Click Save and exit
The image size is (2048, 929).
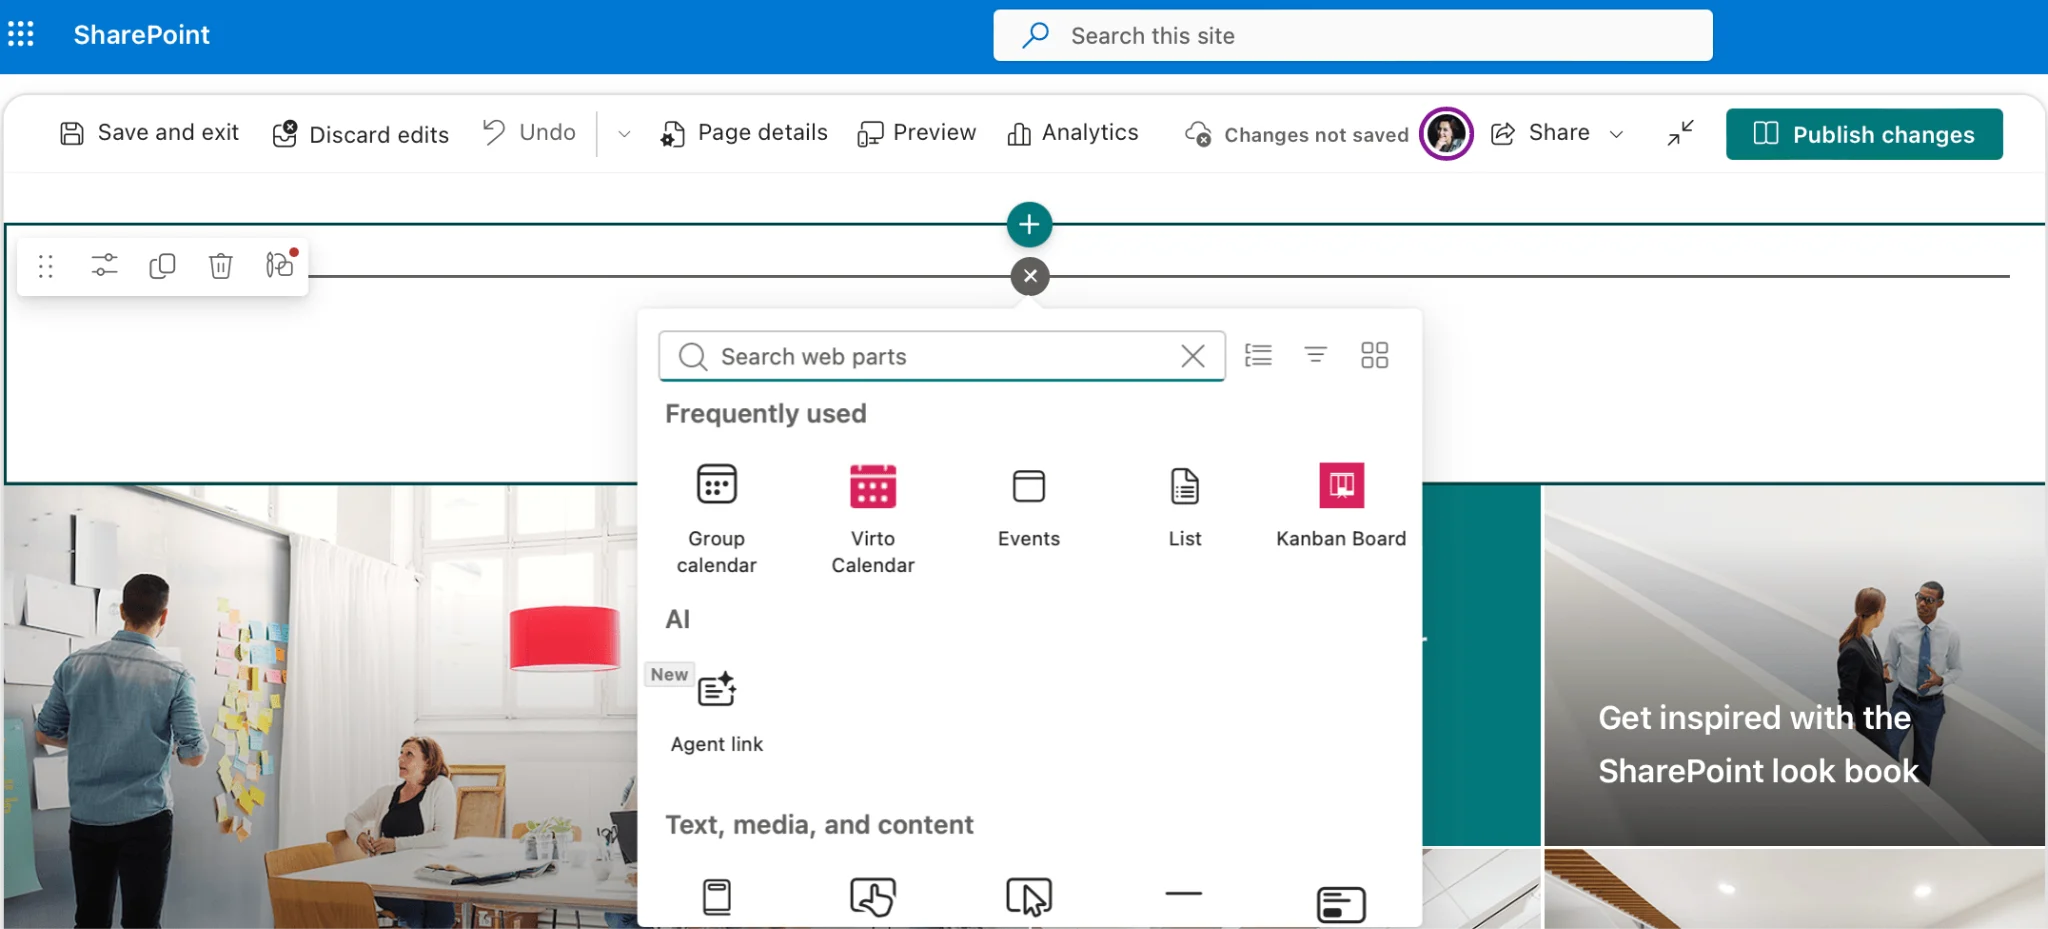(150, 133)
